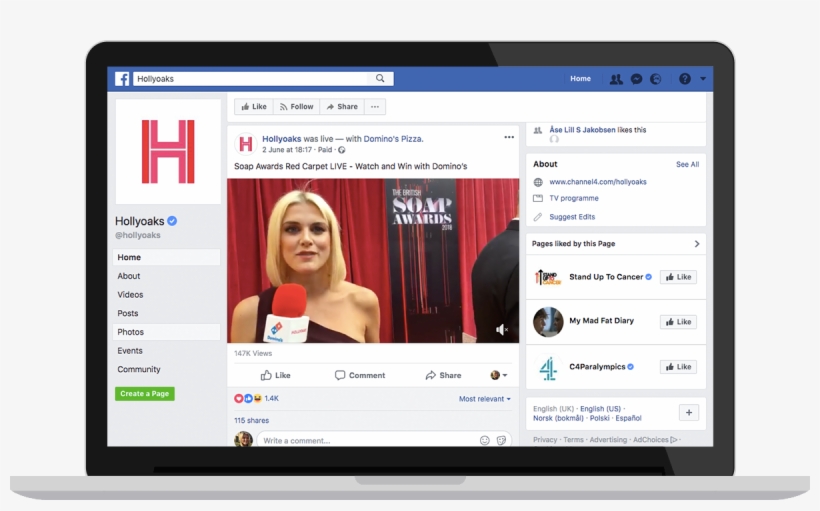Open the notifications globe icon
Image resolution: width=820 pixels, height=511 pixels.
coord(655,79)
